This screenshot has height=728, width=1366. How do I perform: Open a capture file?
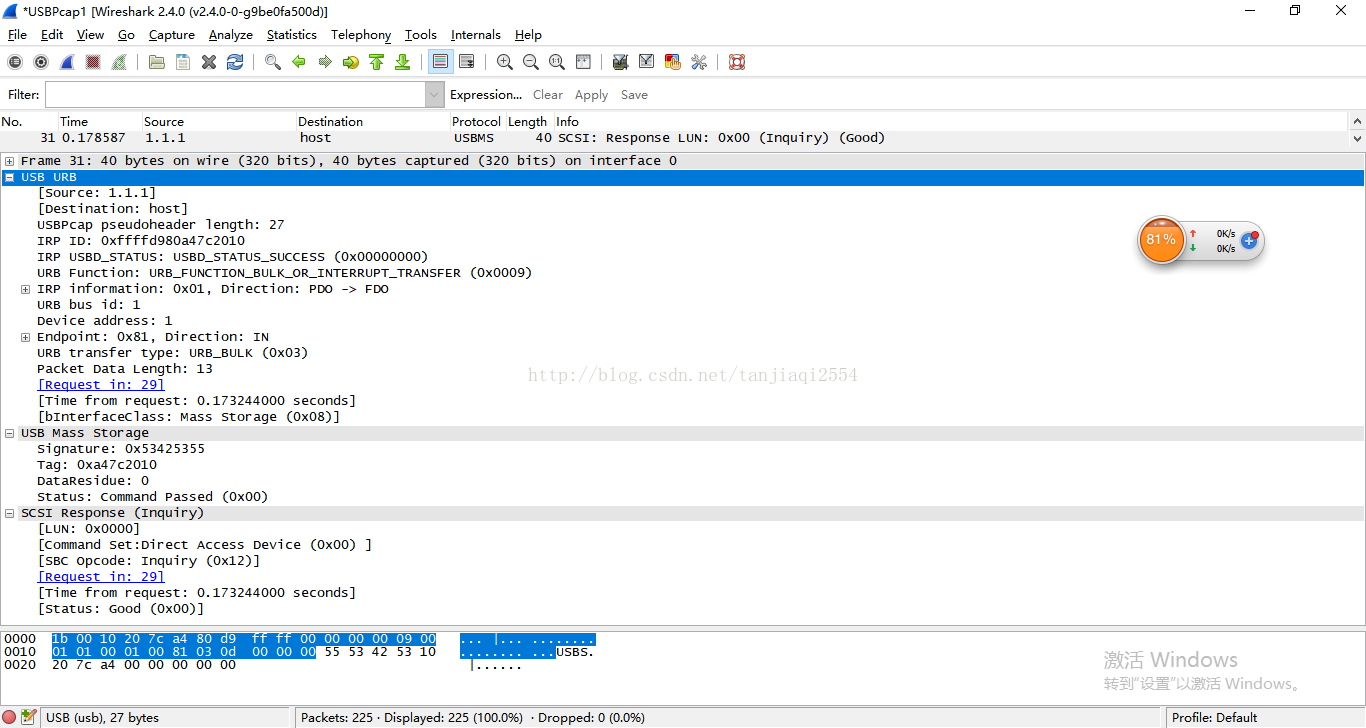pyautogui.click(x=157, y=62)
